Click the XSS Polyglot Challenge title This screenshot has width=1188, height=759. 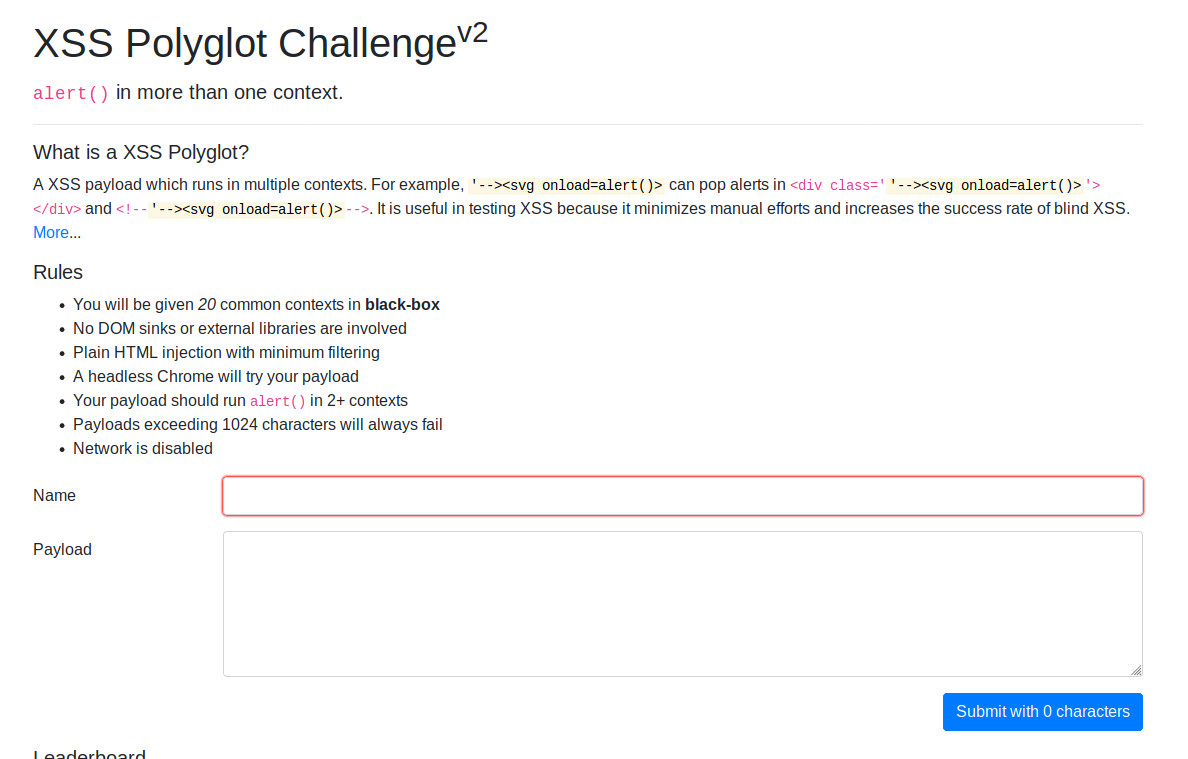tap(244, 44)
